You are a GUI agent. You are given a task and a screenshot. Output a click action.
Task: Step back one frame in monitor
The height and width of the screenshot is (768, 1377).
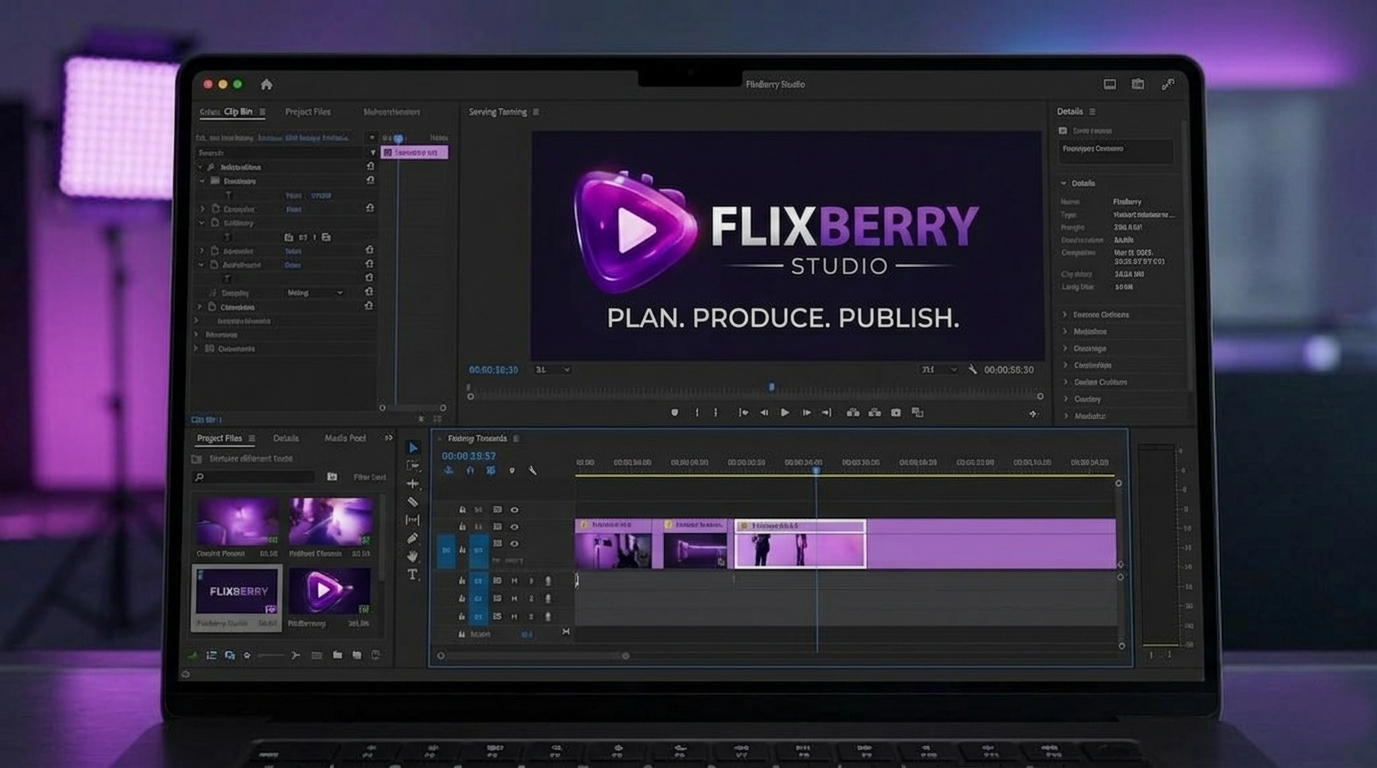(x=764, y=412)
